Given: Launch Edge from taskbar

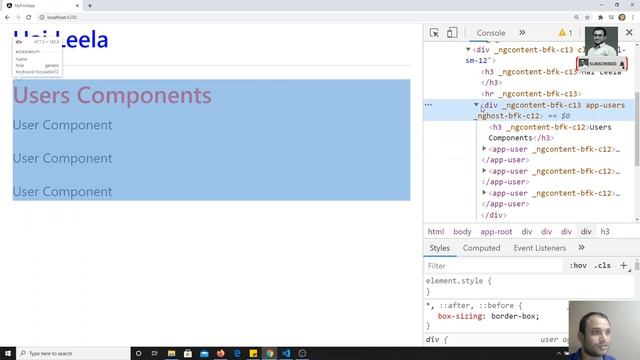Looking at the screenshot, I should point(237,353).
